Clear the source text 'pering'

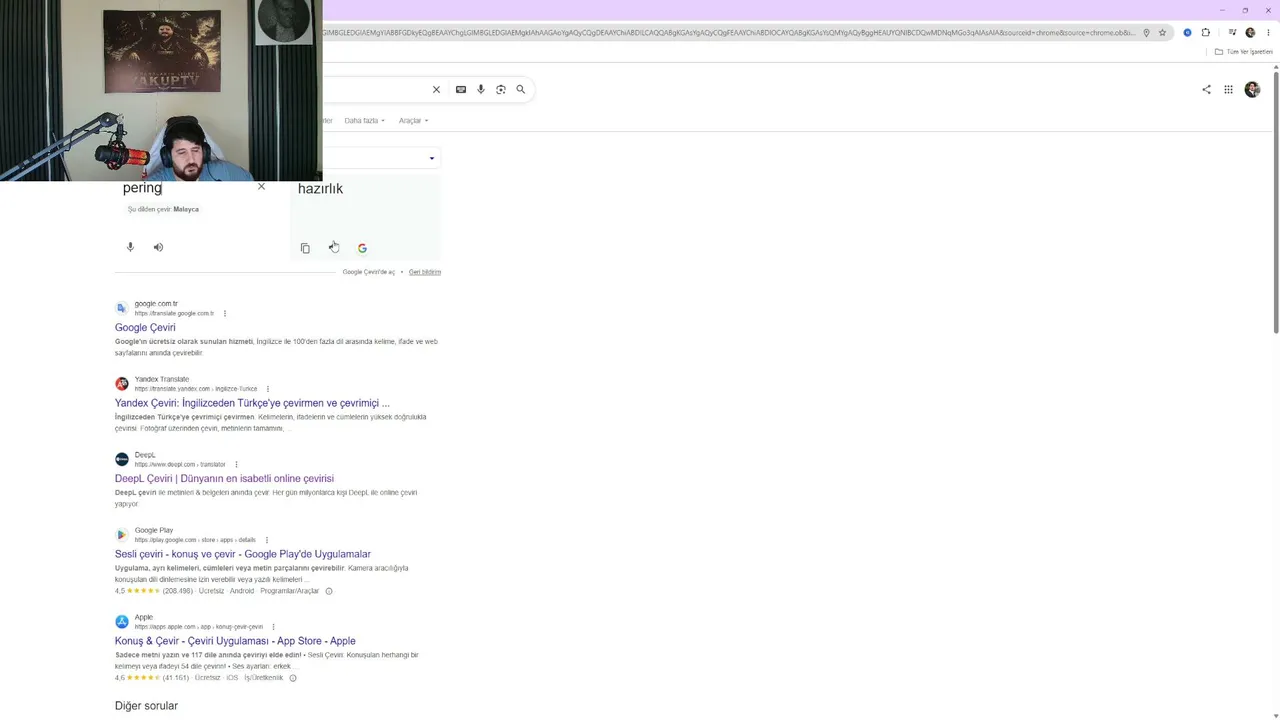tap(261, 186)
